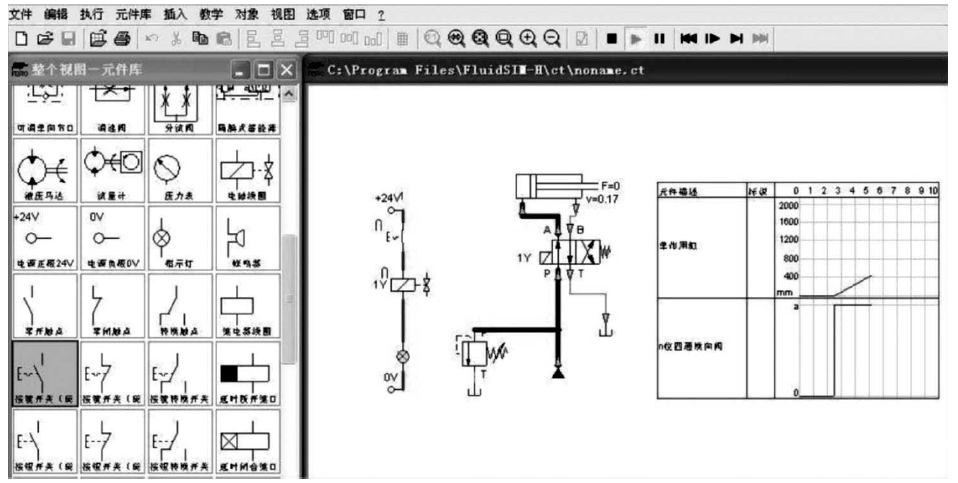Select the 常开触点 normally-open contact component
This screenshot has height=483, width=958.
[x=44, y=305]
